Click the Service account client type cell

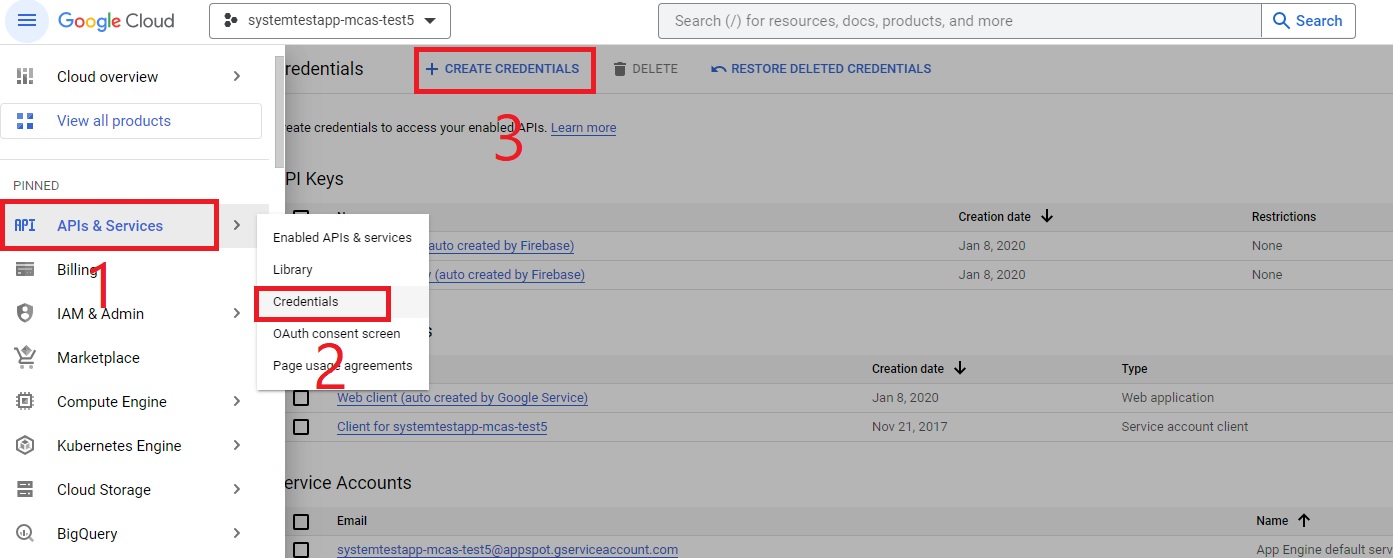coord(1185,427)
